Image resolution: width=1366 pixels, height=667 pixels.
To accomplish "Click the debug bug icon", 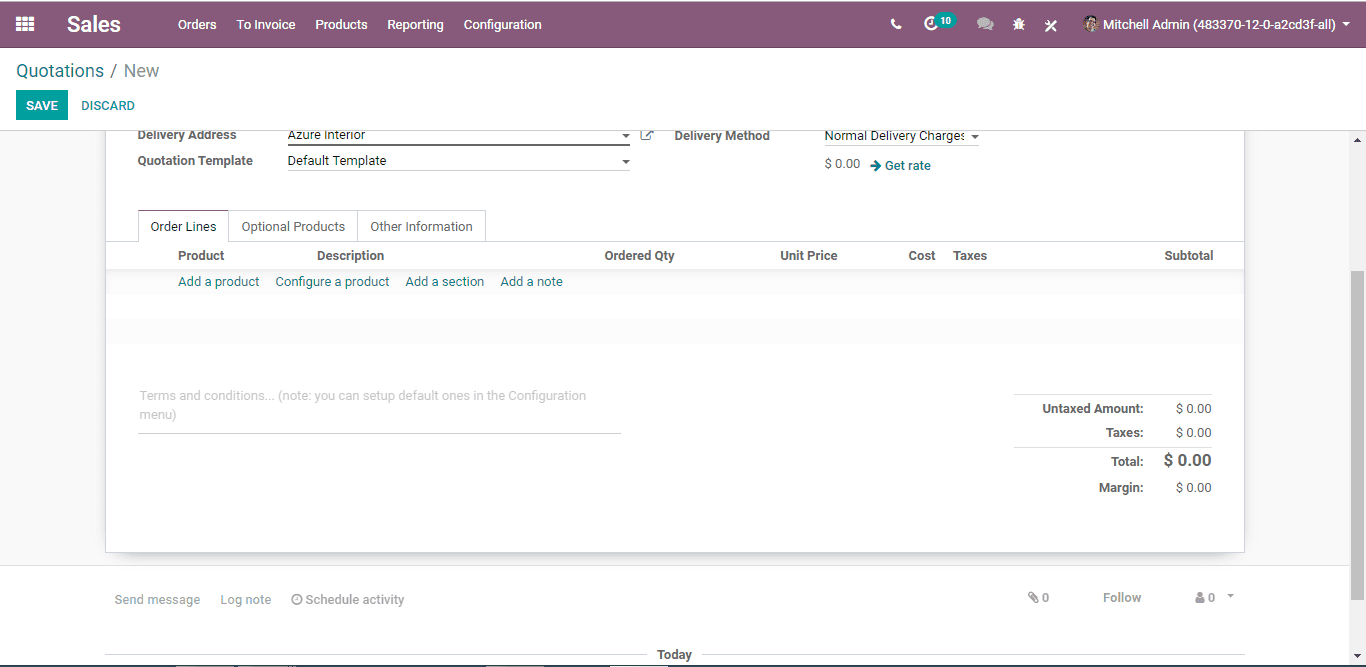I will point(1019,25).
